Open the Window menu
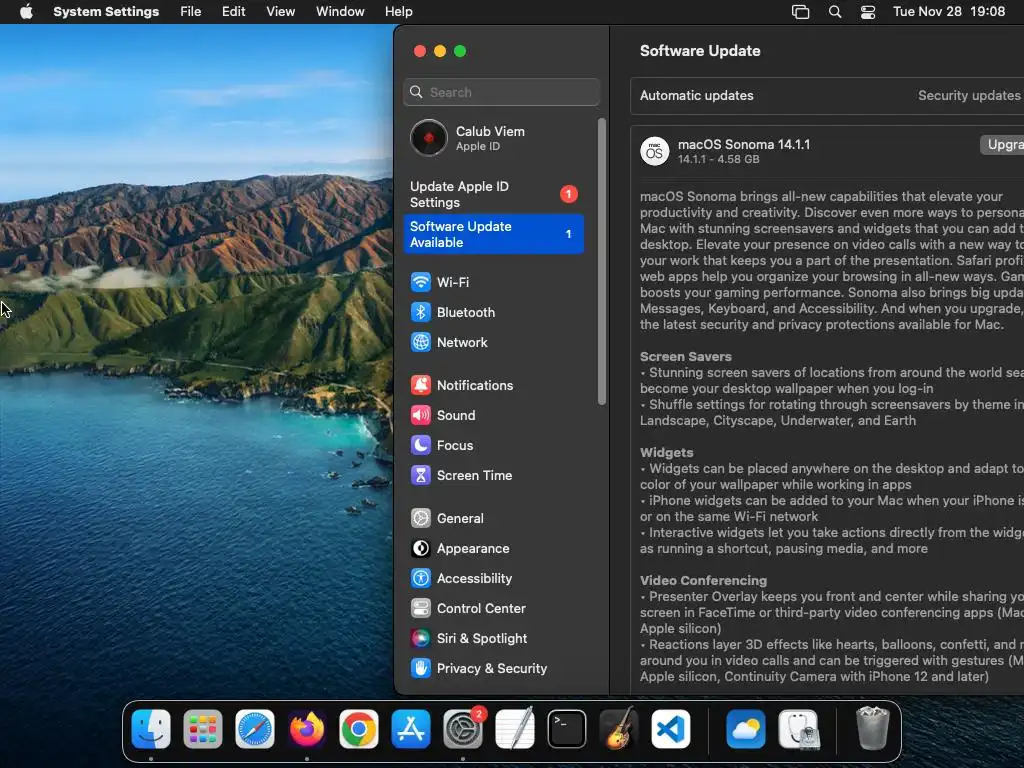Screen dimensions: 1024x768 [340, 12]
